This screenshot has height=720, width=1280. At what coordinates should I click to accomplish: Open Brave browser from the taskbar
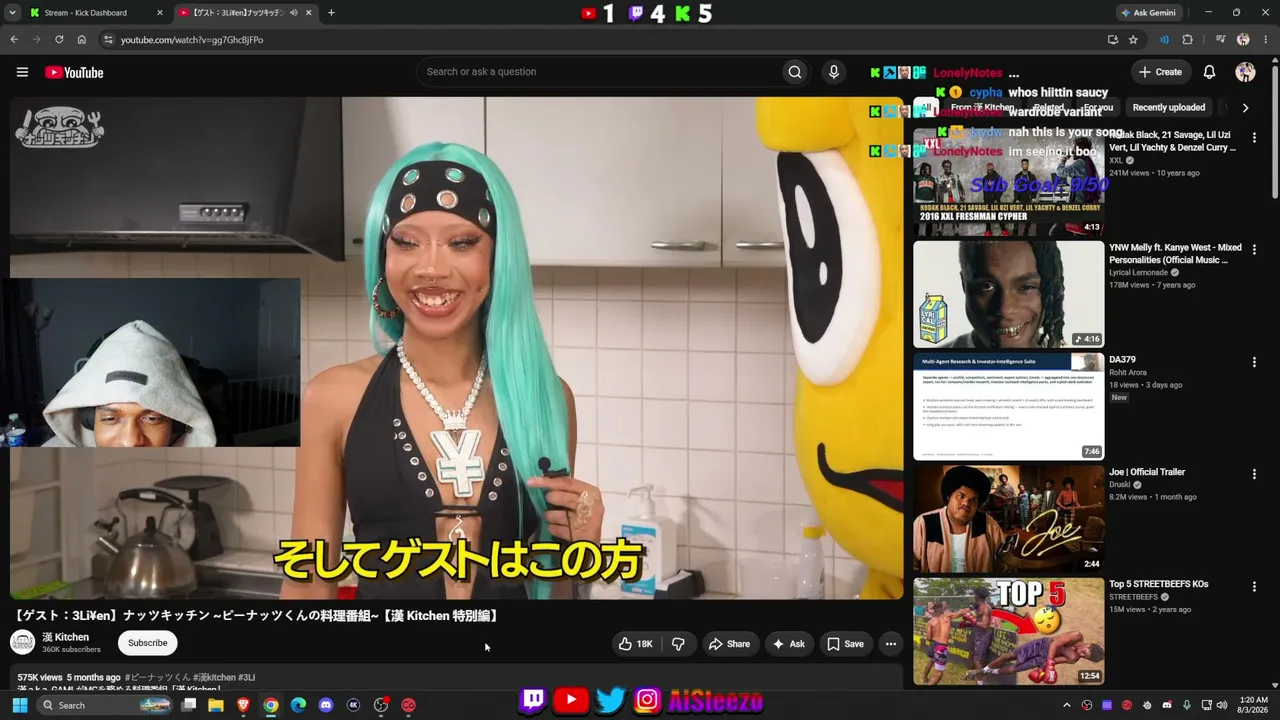coord(243,705)
